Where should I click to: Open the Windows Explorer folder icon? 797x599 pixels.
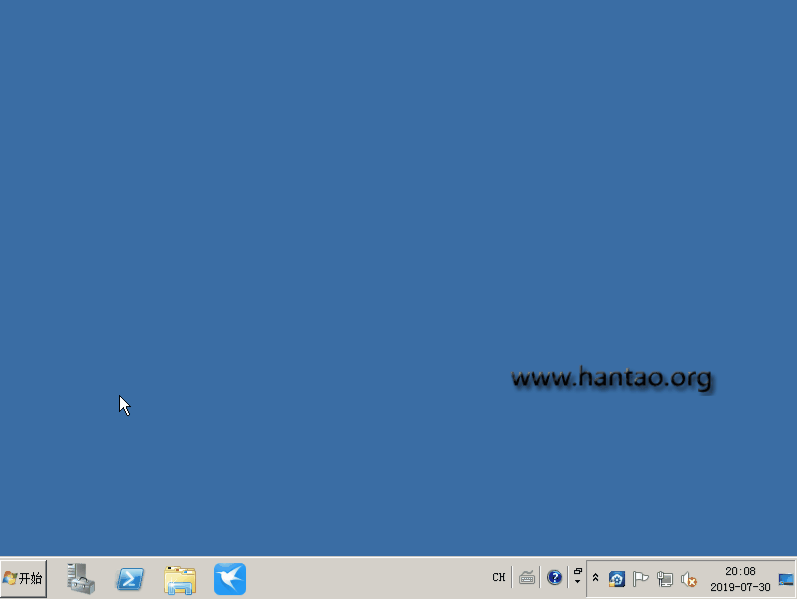(x=180, y=579)
